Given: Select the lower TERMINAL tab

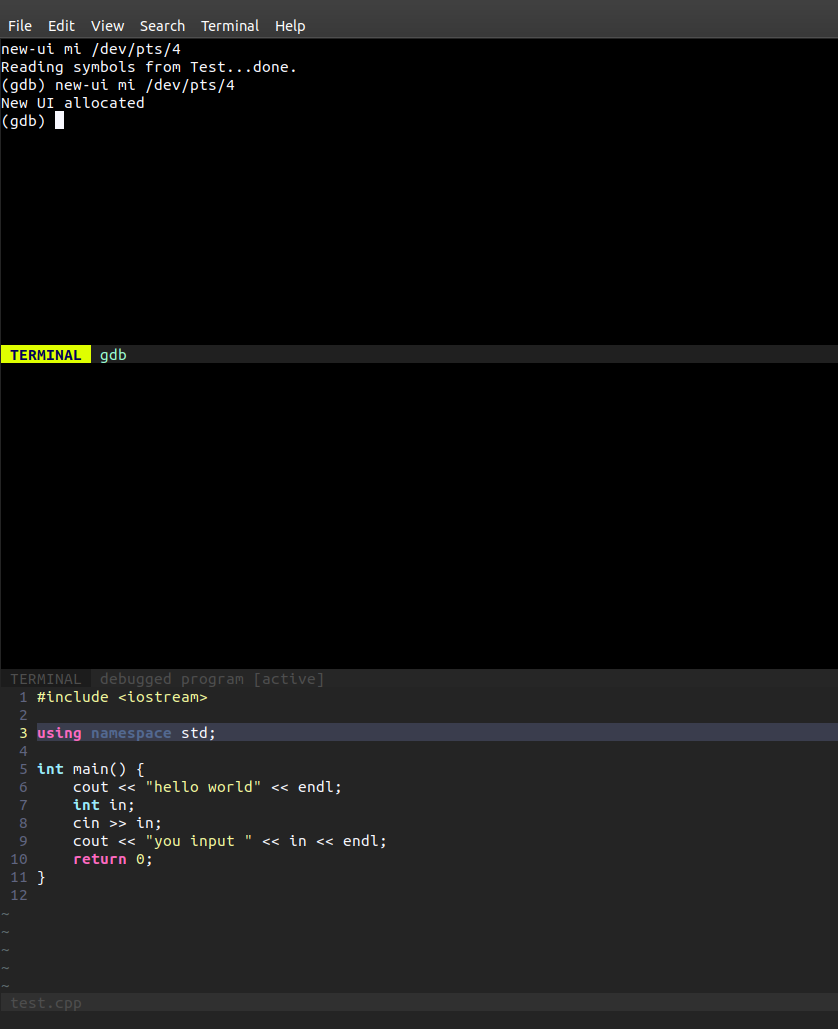Looking at the screenshot, I should 46,679.
